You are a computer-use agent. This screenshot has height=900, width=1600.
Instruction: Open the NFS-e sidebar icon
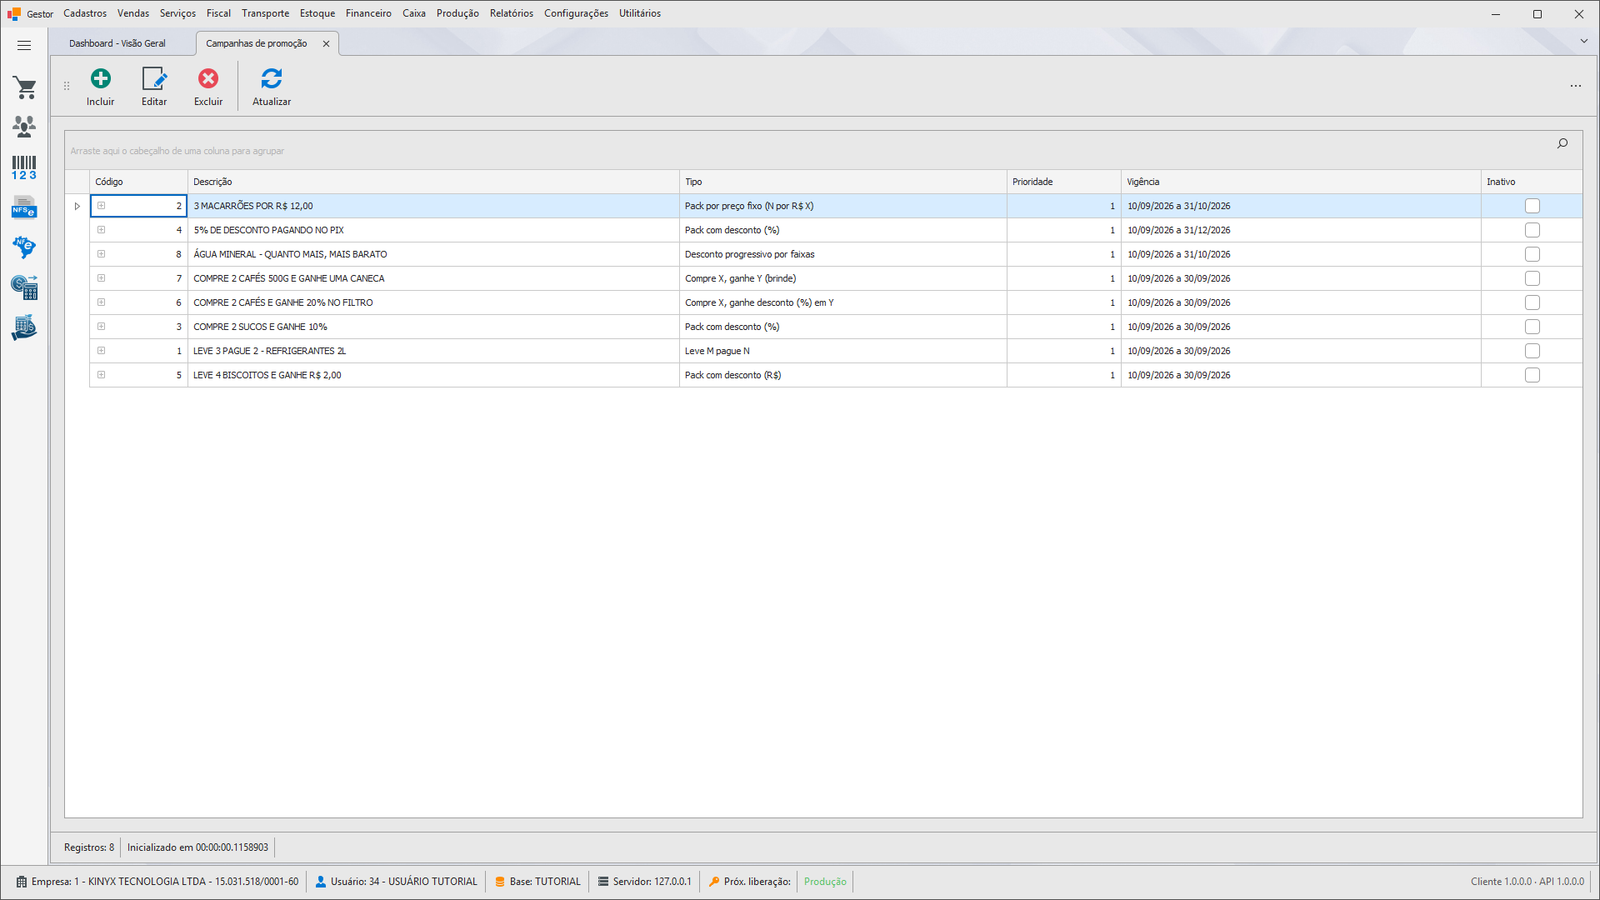[x=24, y=208]
